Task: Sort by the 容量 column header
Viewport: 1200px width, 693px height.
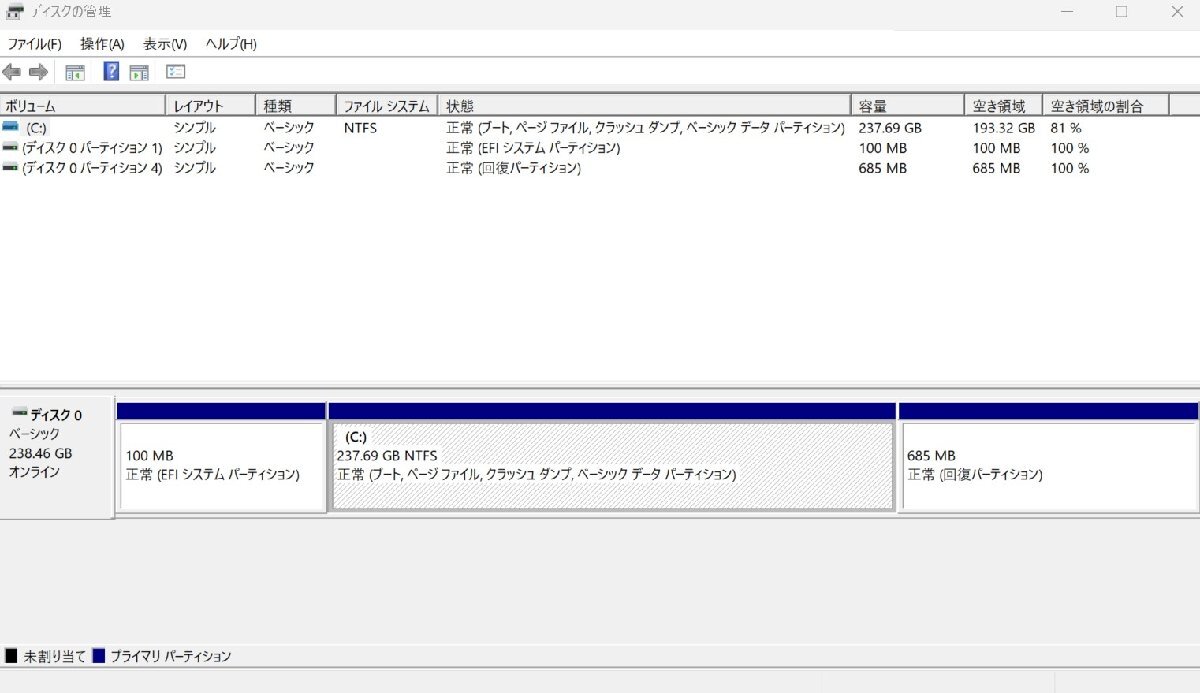Action: (x=907, y=106)
